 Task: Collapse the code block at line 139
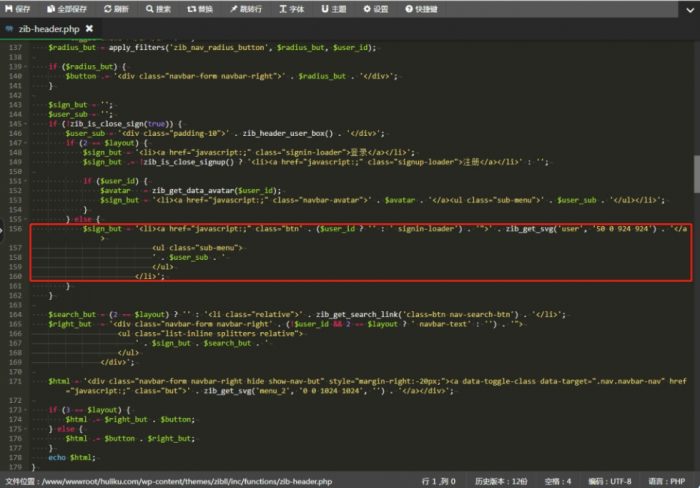(27, 67)
